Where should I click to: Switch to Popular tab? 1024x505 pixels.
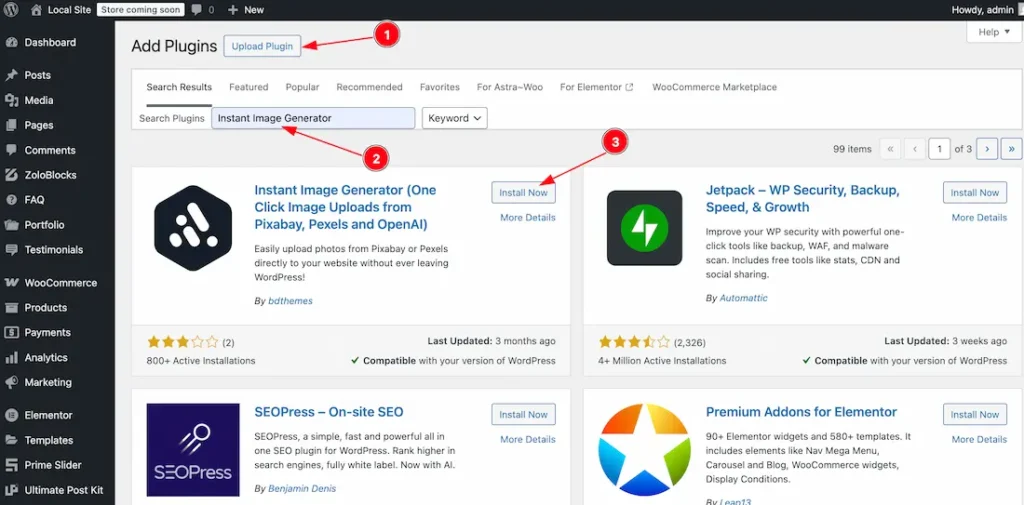pos(302,87)
